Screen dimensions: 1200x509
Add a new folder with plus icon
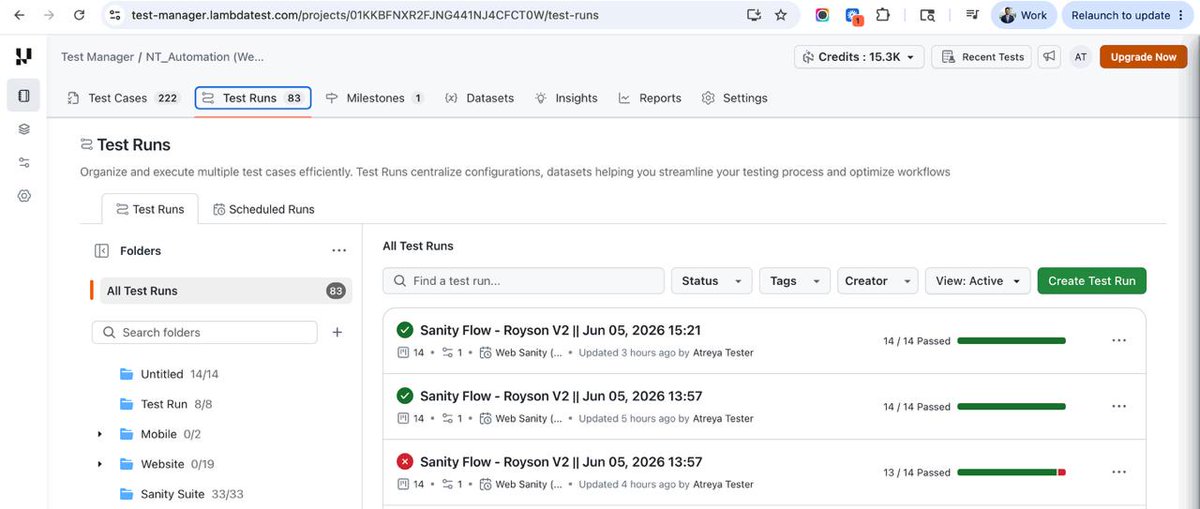click(x=337, y=332)
